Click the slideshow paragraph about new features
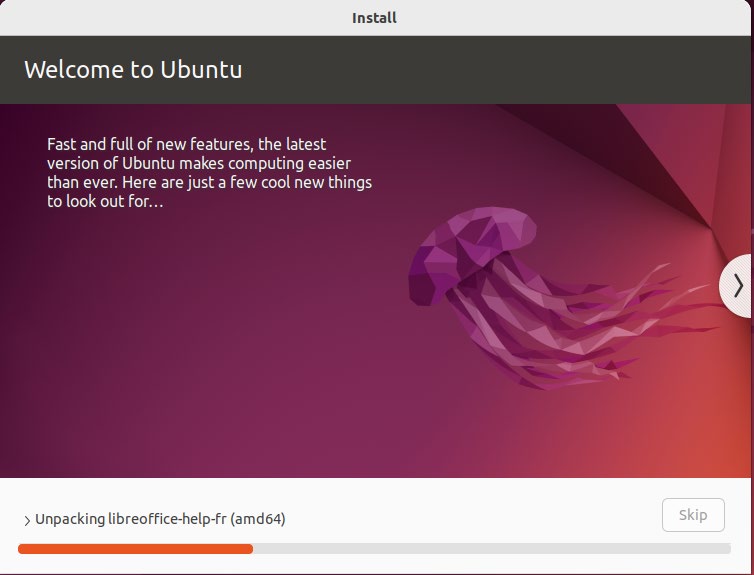The image size is (754, 575). pos(209,173)
